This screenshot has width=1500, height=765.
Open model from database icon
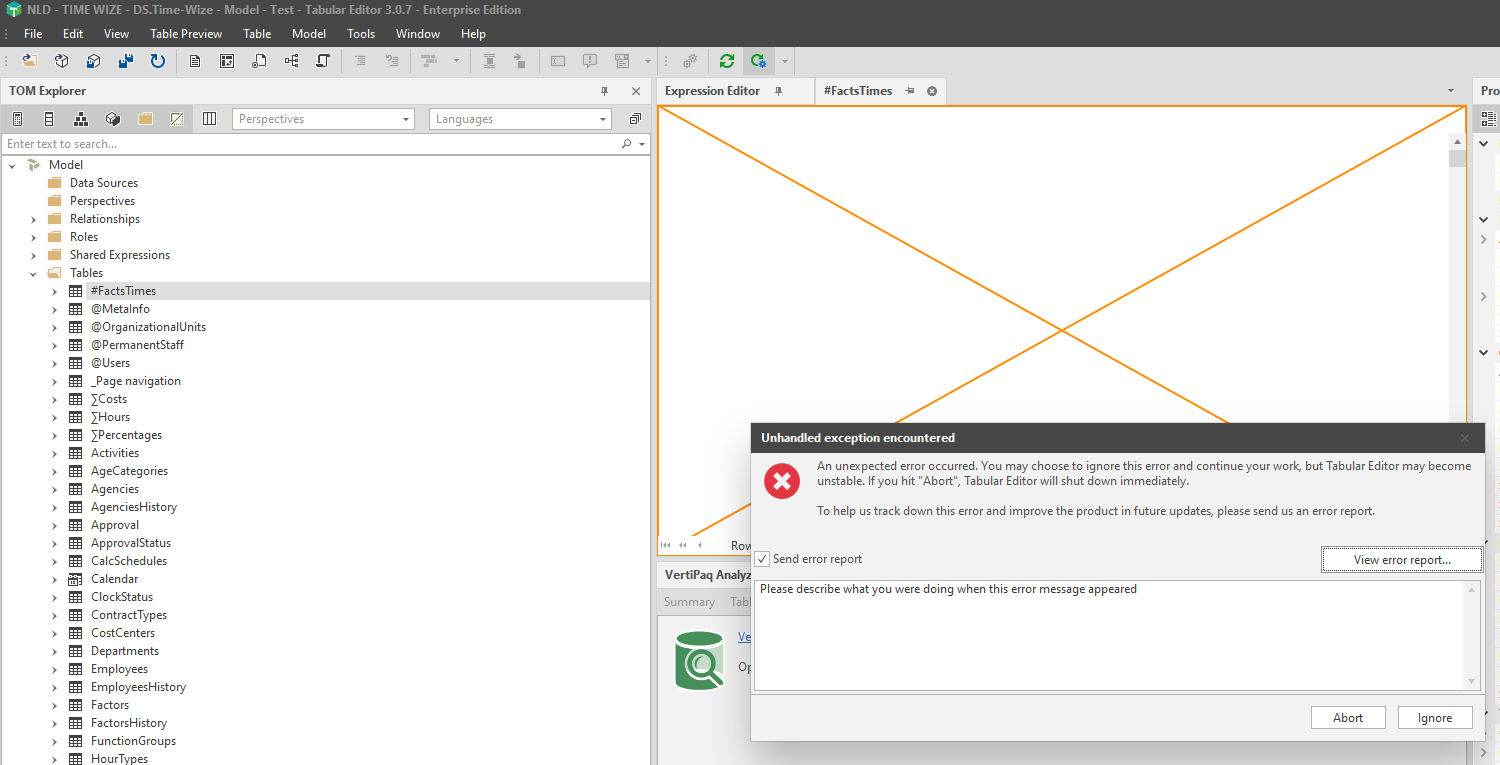pos(61,61)
